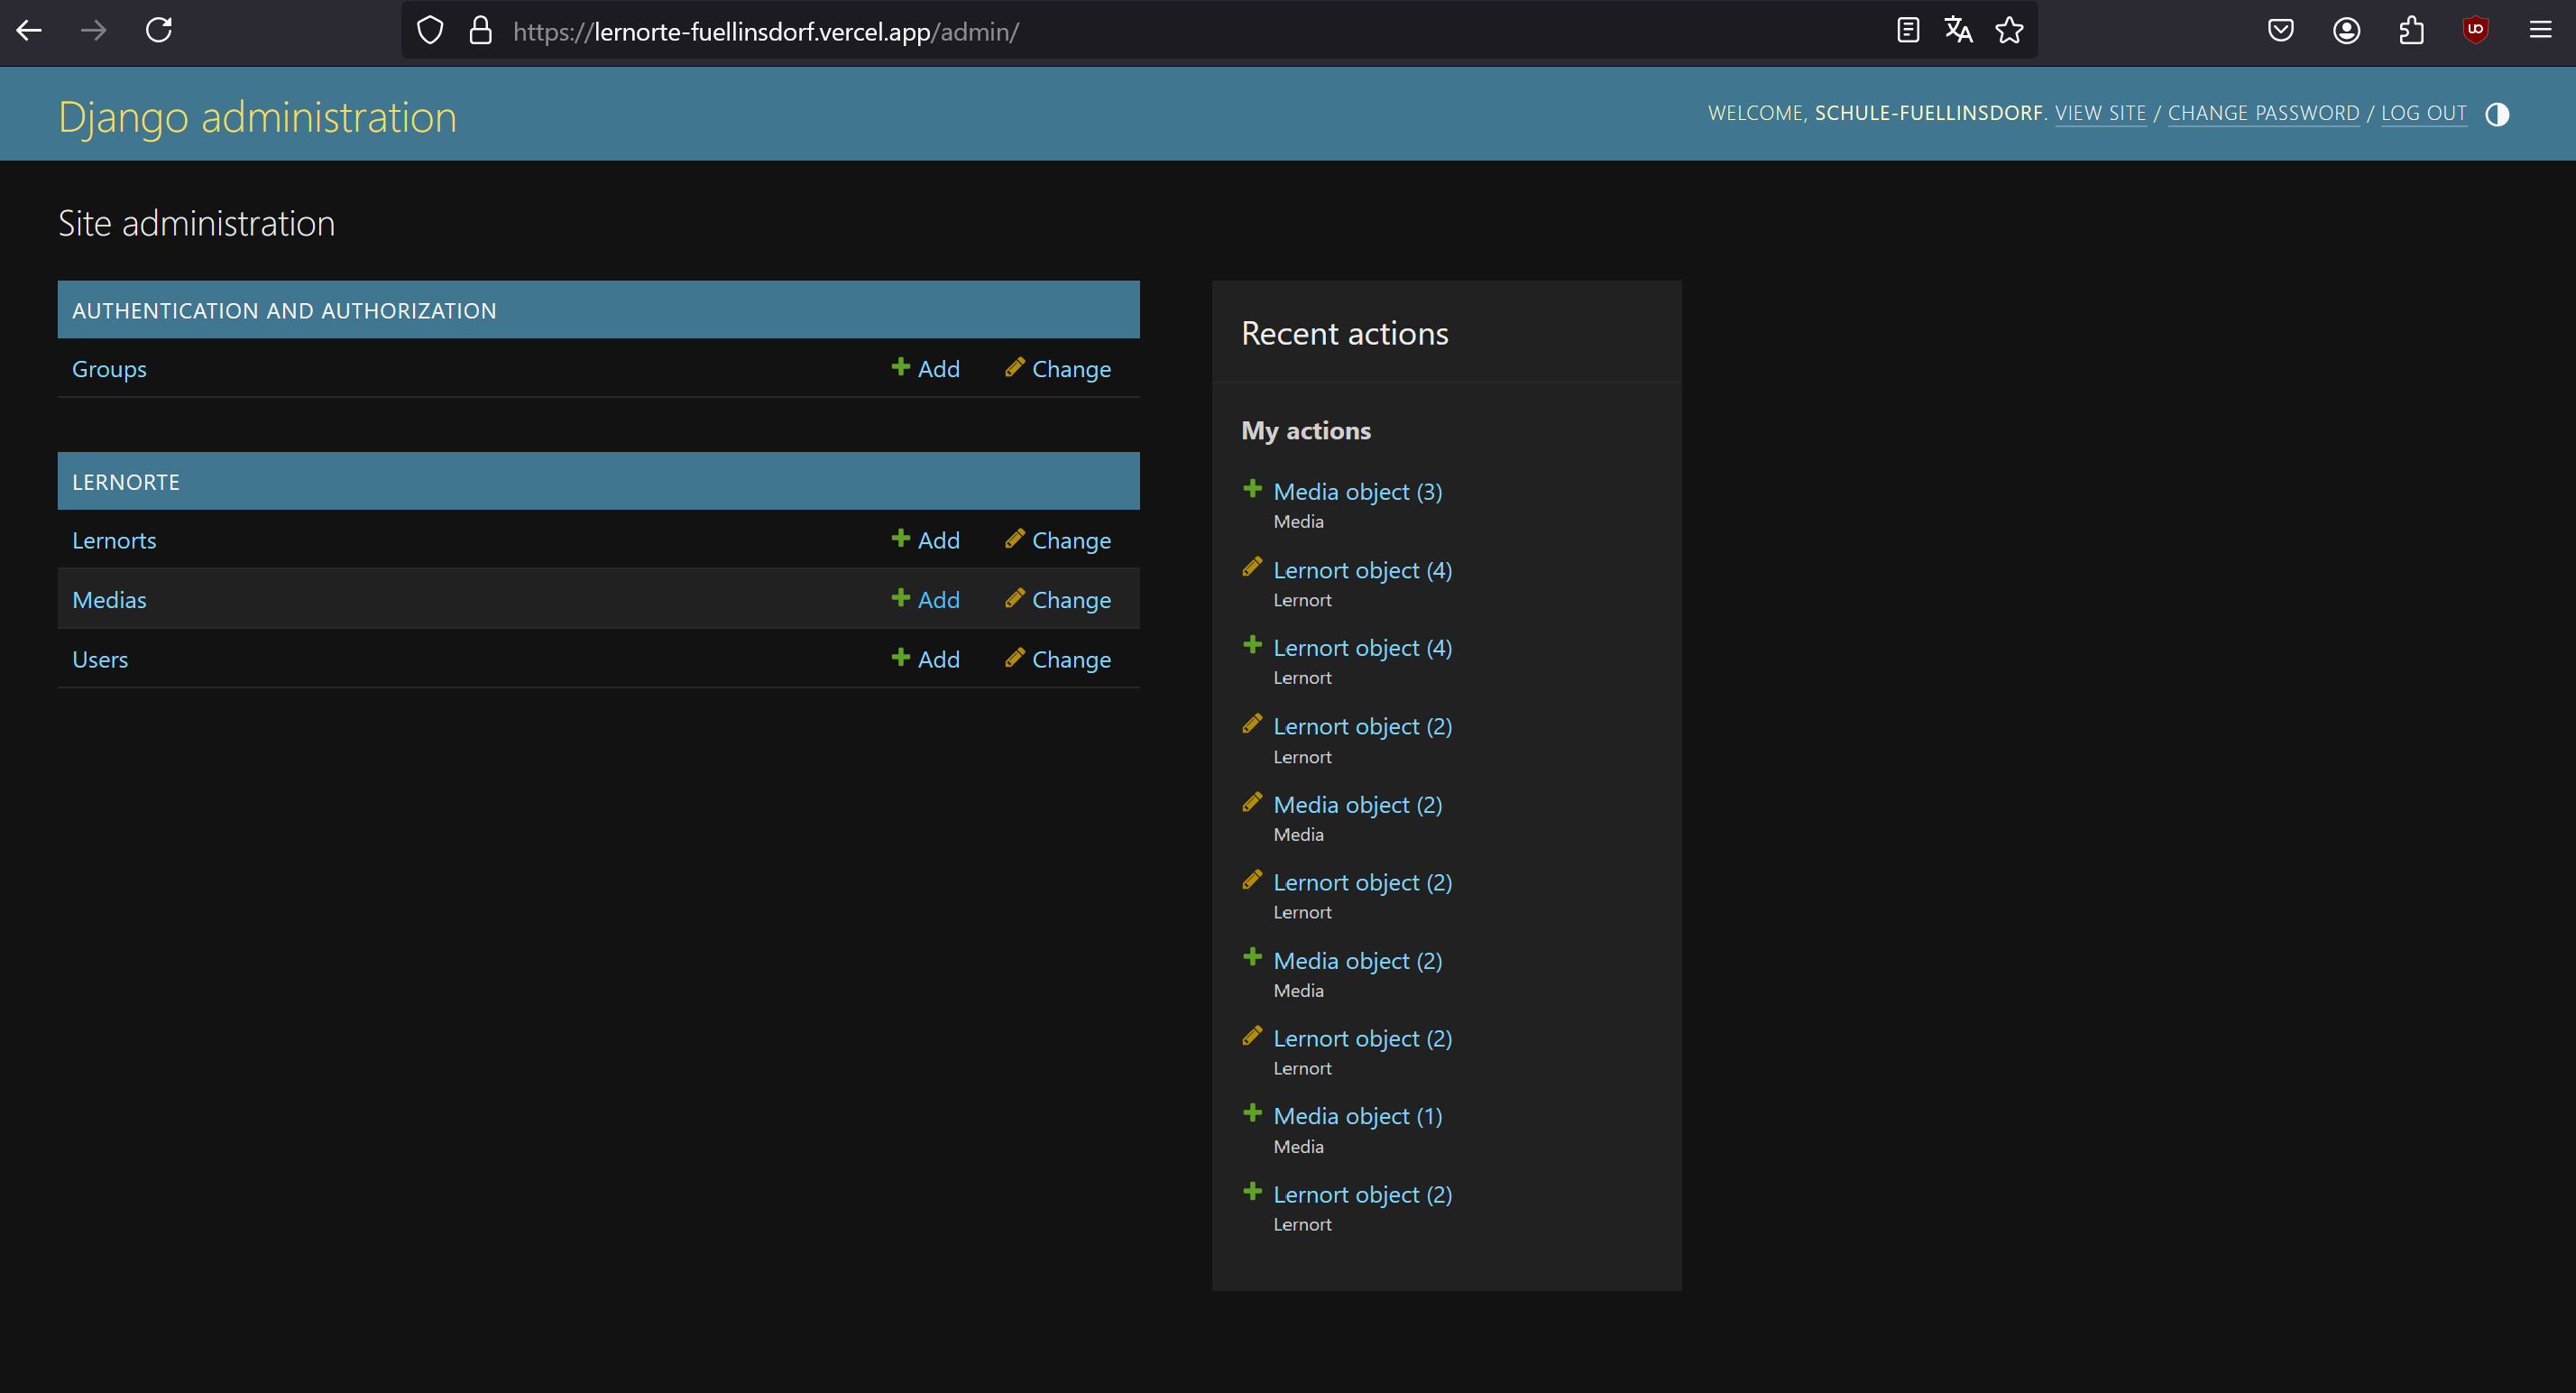Click tracking protection shield icon
Viewport: 2576px width, 1393px height.
[x=430, y=30]
